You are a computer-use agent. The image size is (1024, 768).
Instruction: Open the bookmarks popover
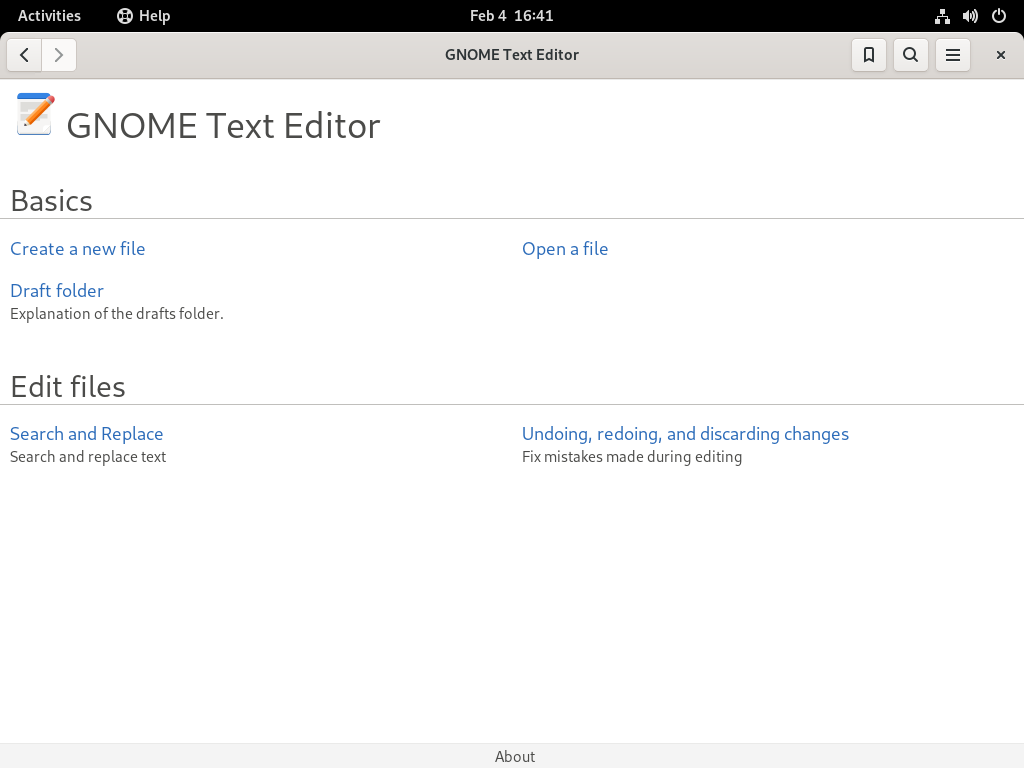pyautogui.click(x=869, y=55)
